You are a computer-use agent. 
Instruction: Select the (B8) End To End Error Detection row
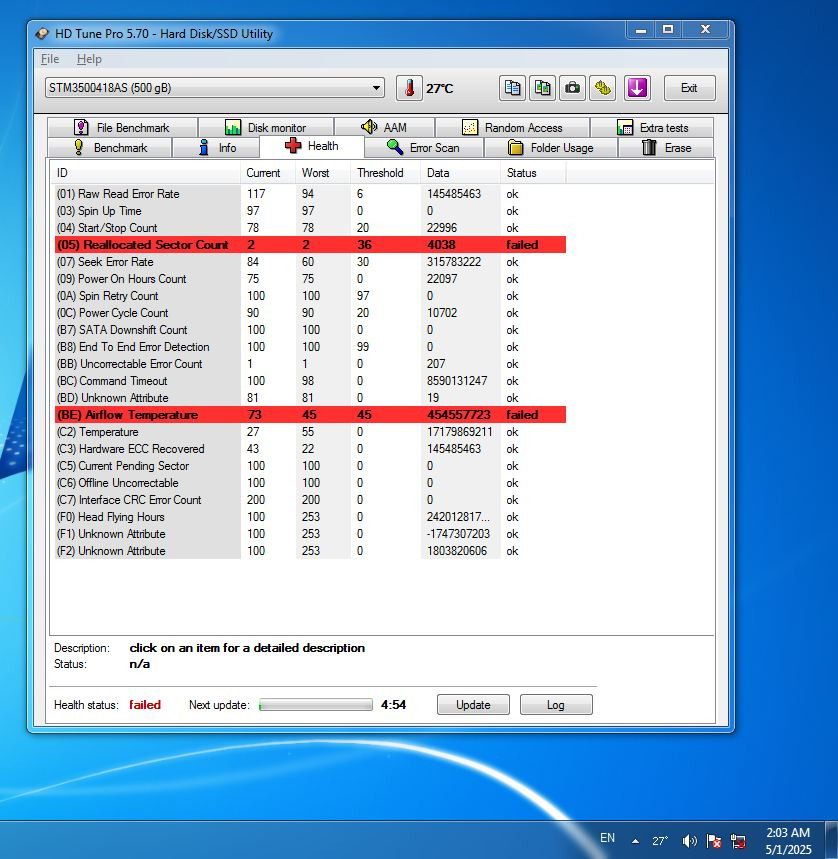click(311, 347)
